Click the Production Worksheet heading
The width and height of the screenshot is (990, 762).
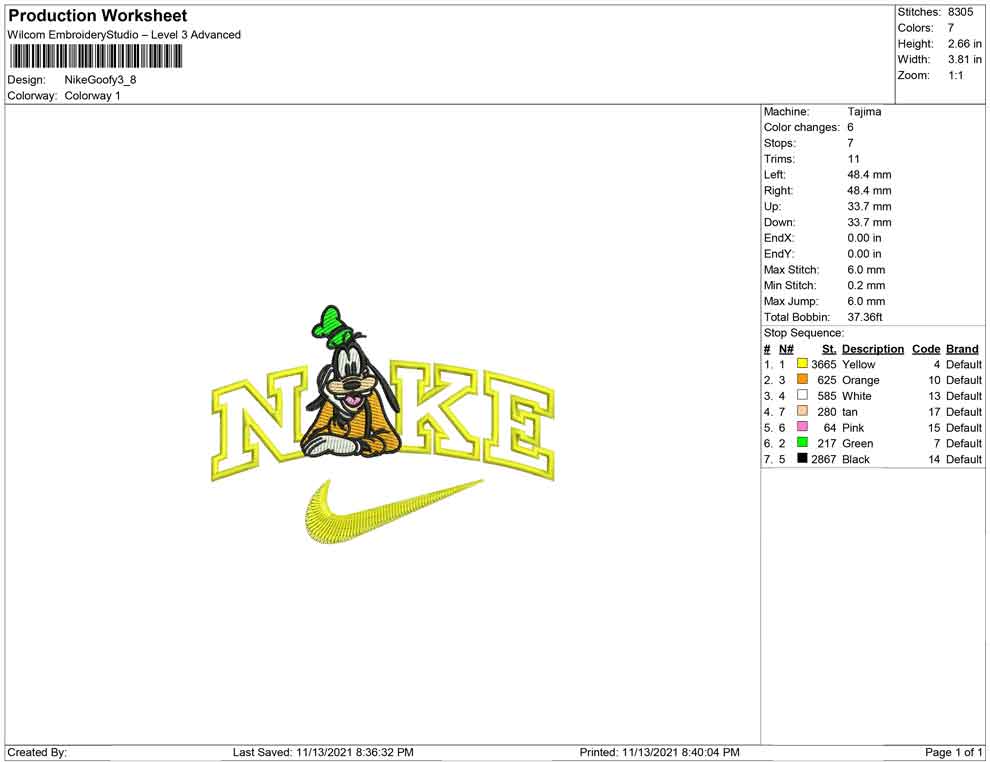pos(97,16)
